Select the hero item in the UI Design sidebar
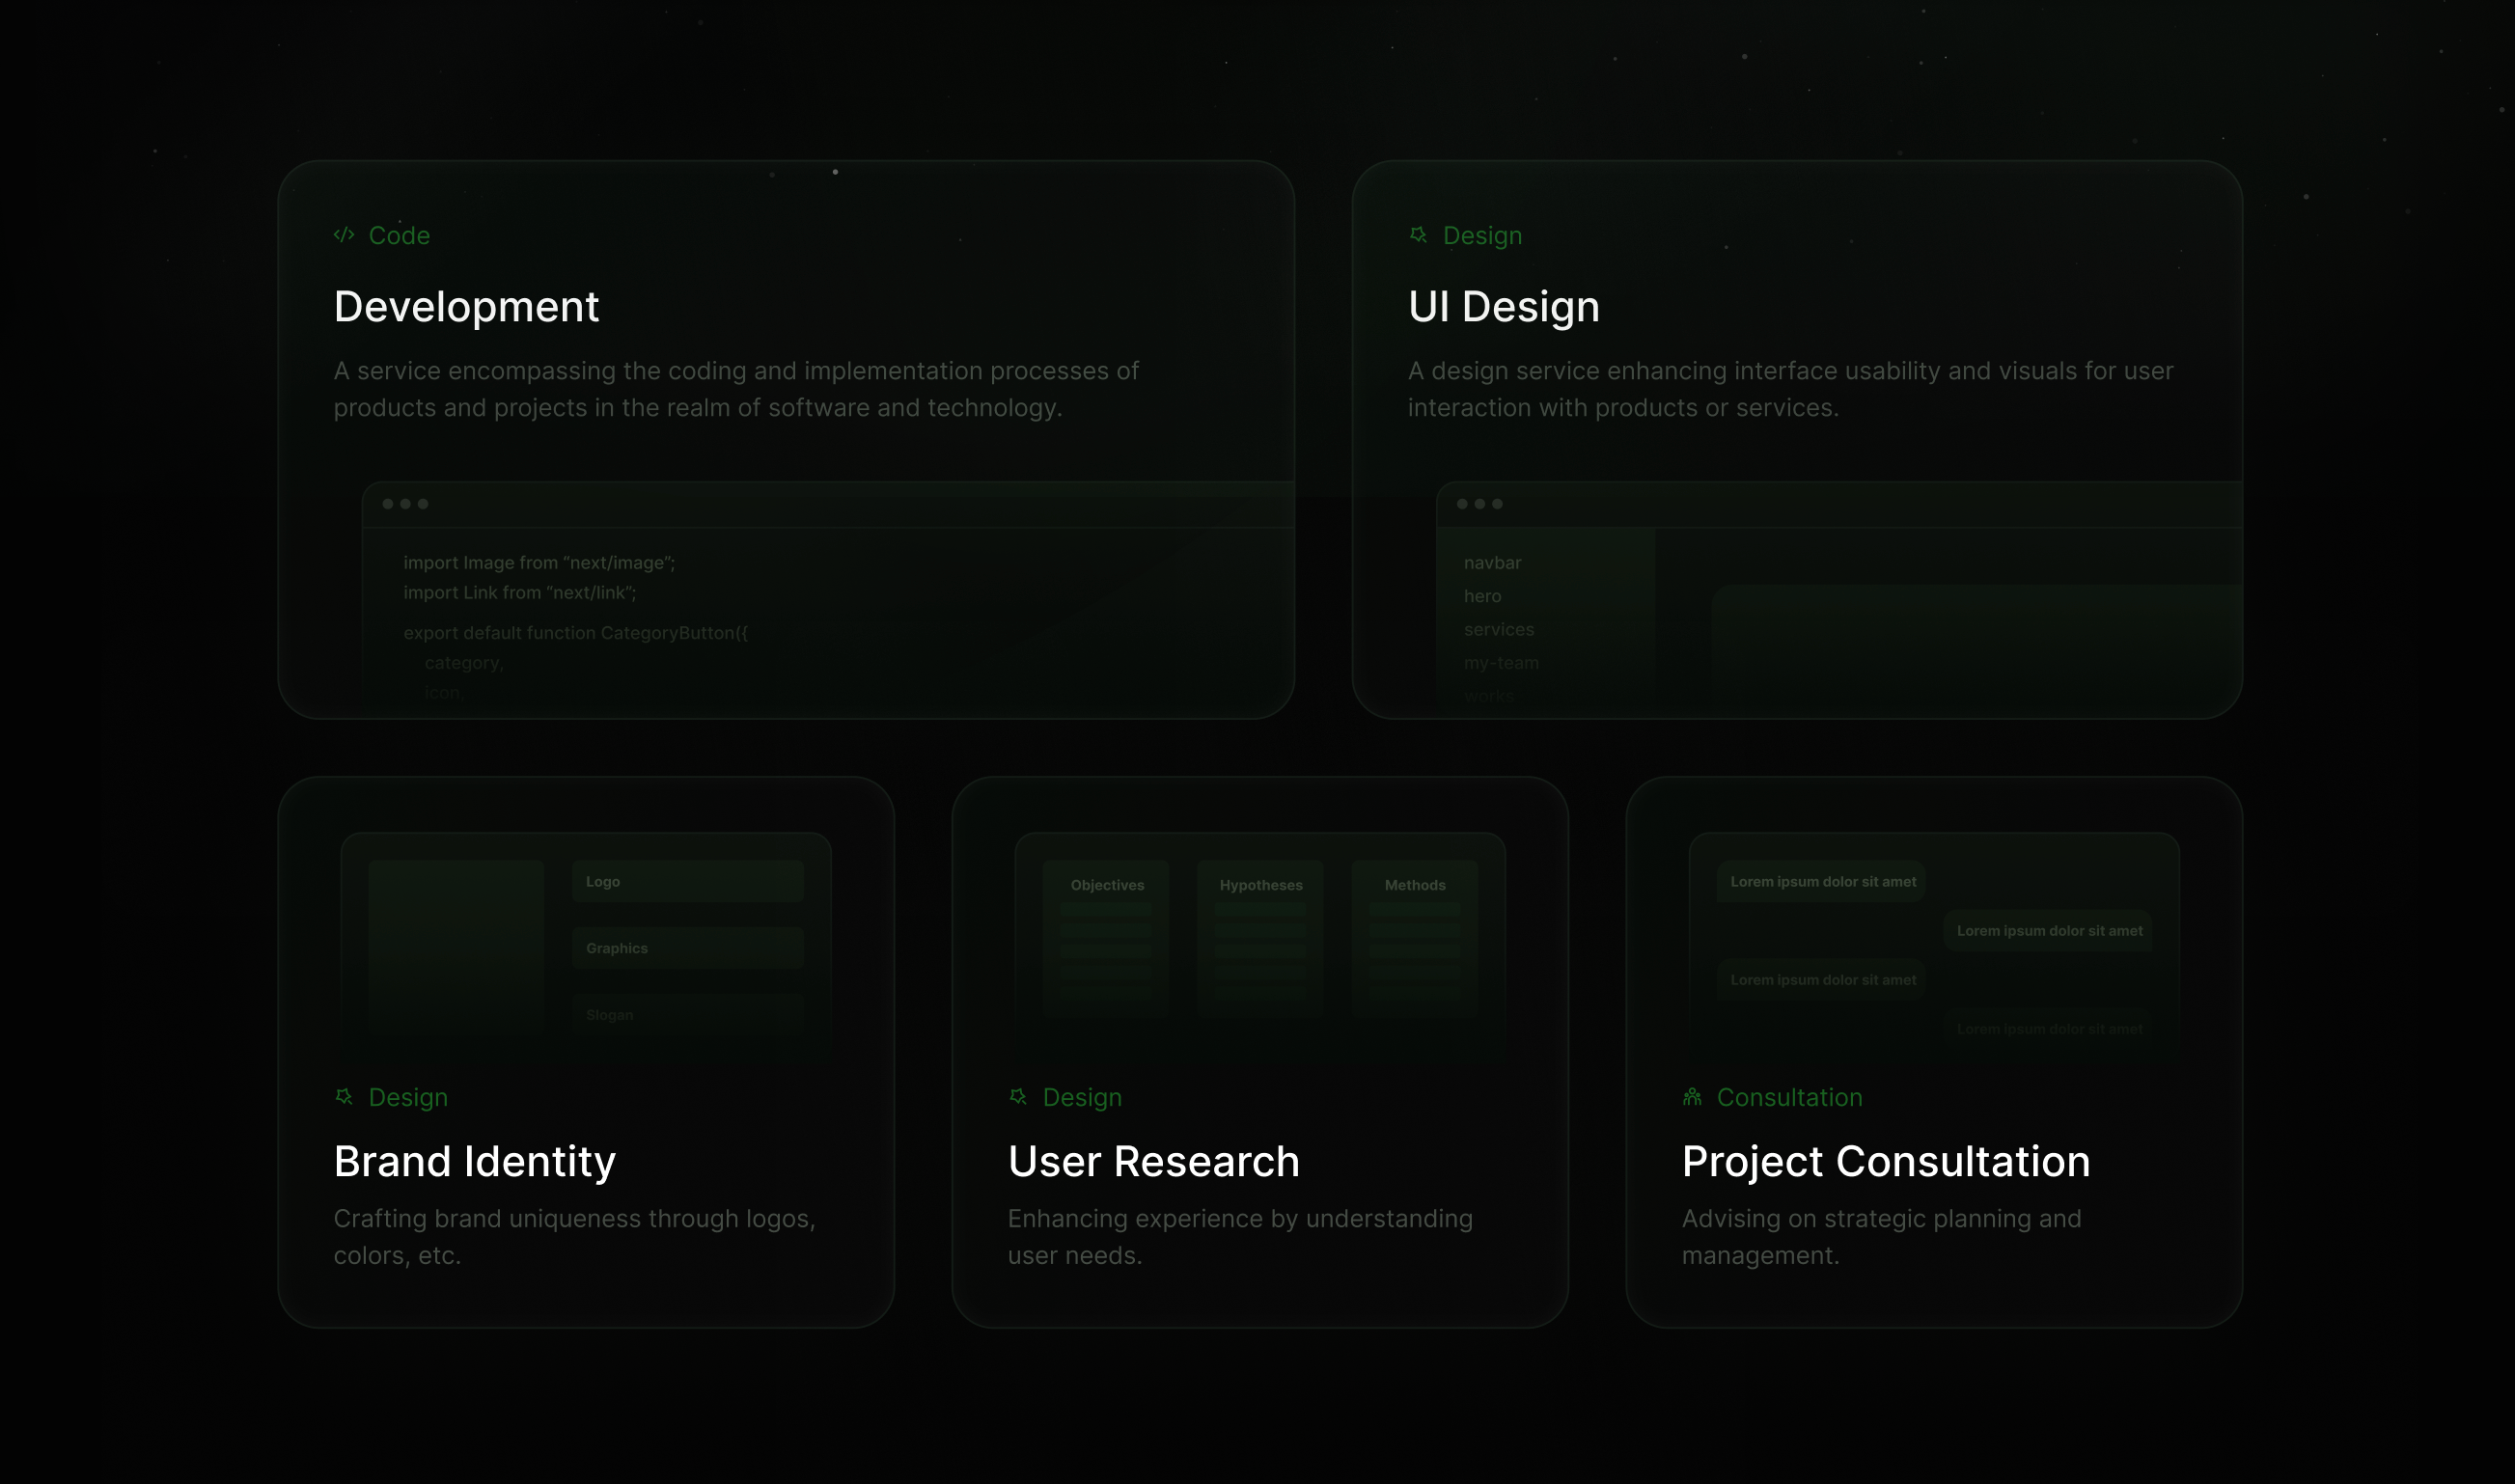This screenshot has height=1484, width=2515. [1481, 596]
